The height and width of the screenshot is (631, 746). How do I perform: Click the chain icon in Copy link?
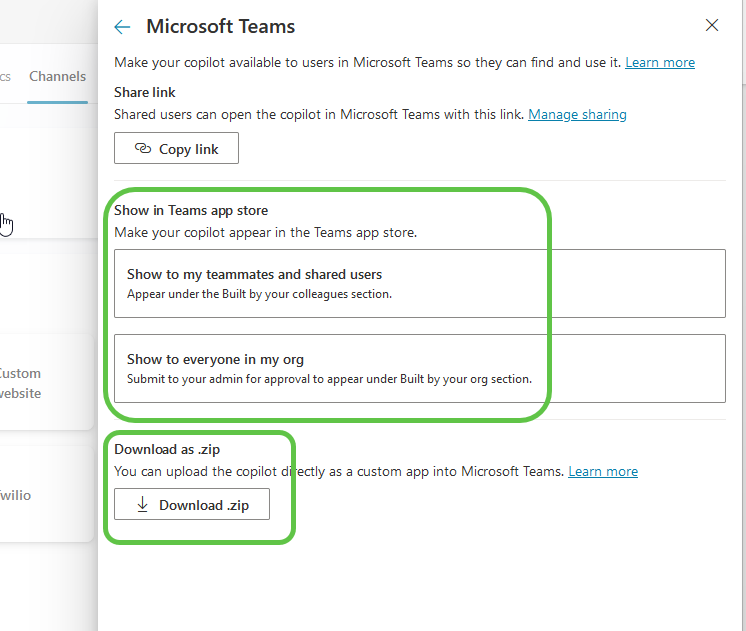coord(142,149)
